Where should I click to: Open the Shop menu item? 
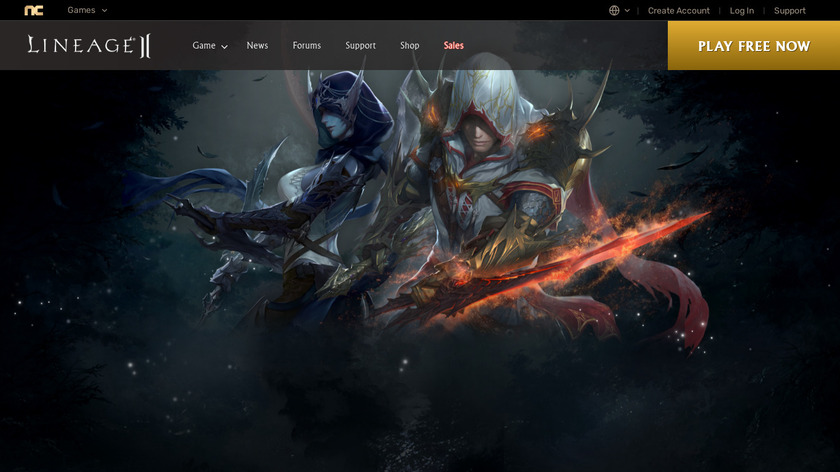[x=409, y=46]
